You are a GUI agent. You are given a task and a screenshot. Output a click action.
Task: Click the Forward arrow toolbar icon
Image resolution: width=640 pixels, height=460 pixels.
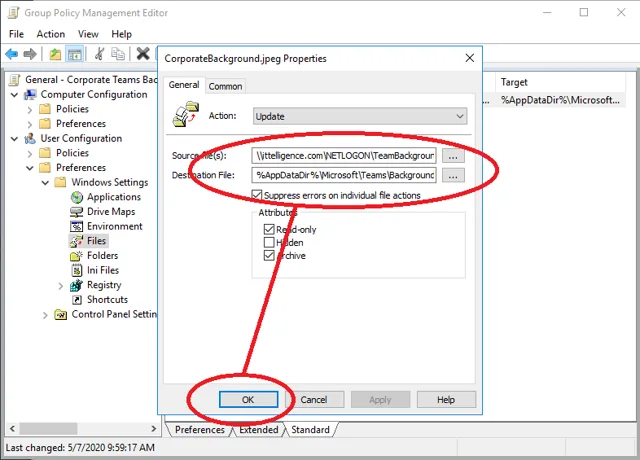point(30,54)
